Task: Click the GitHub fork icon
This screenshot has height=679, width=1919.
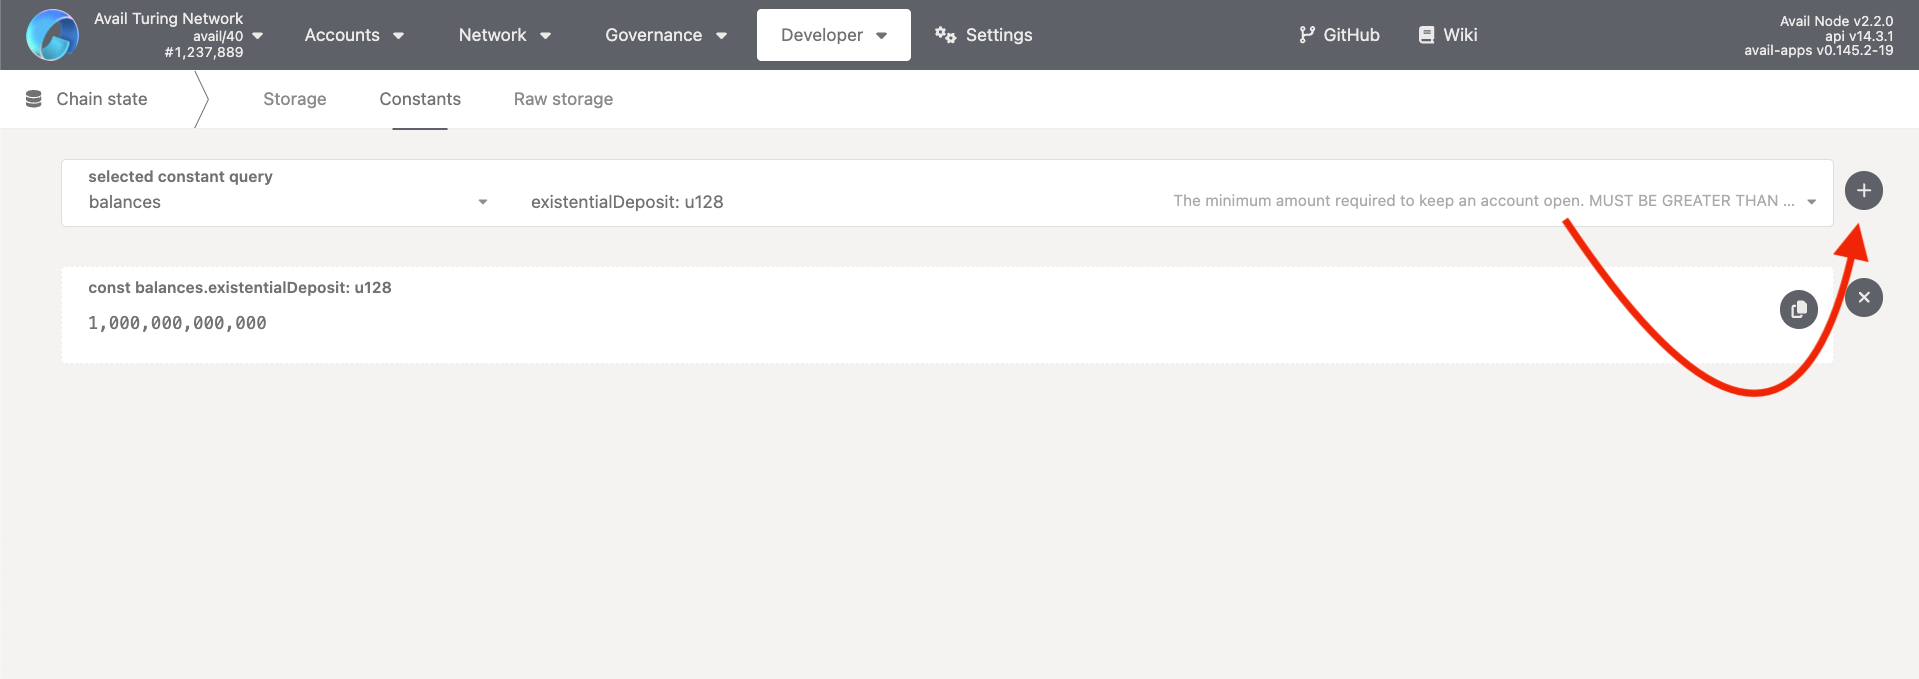Action: coord(1306,35)
